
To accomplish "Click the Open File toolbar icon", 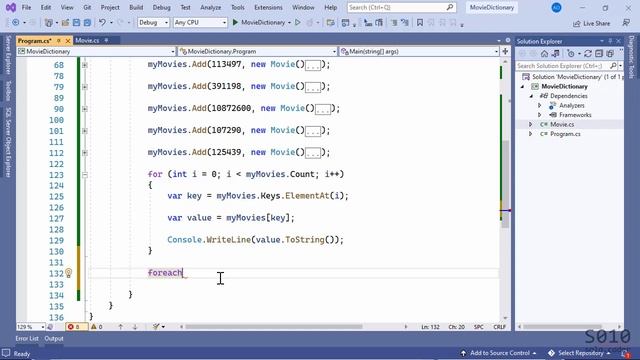I will coord(65,22).
